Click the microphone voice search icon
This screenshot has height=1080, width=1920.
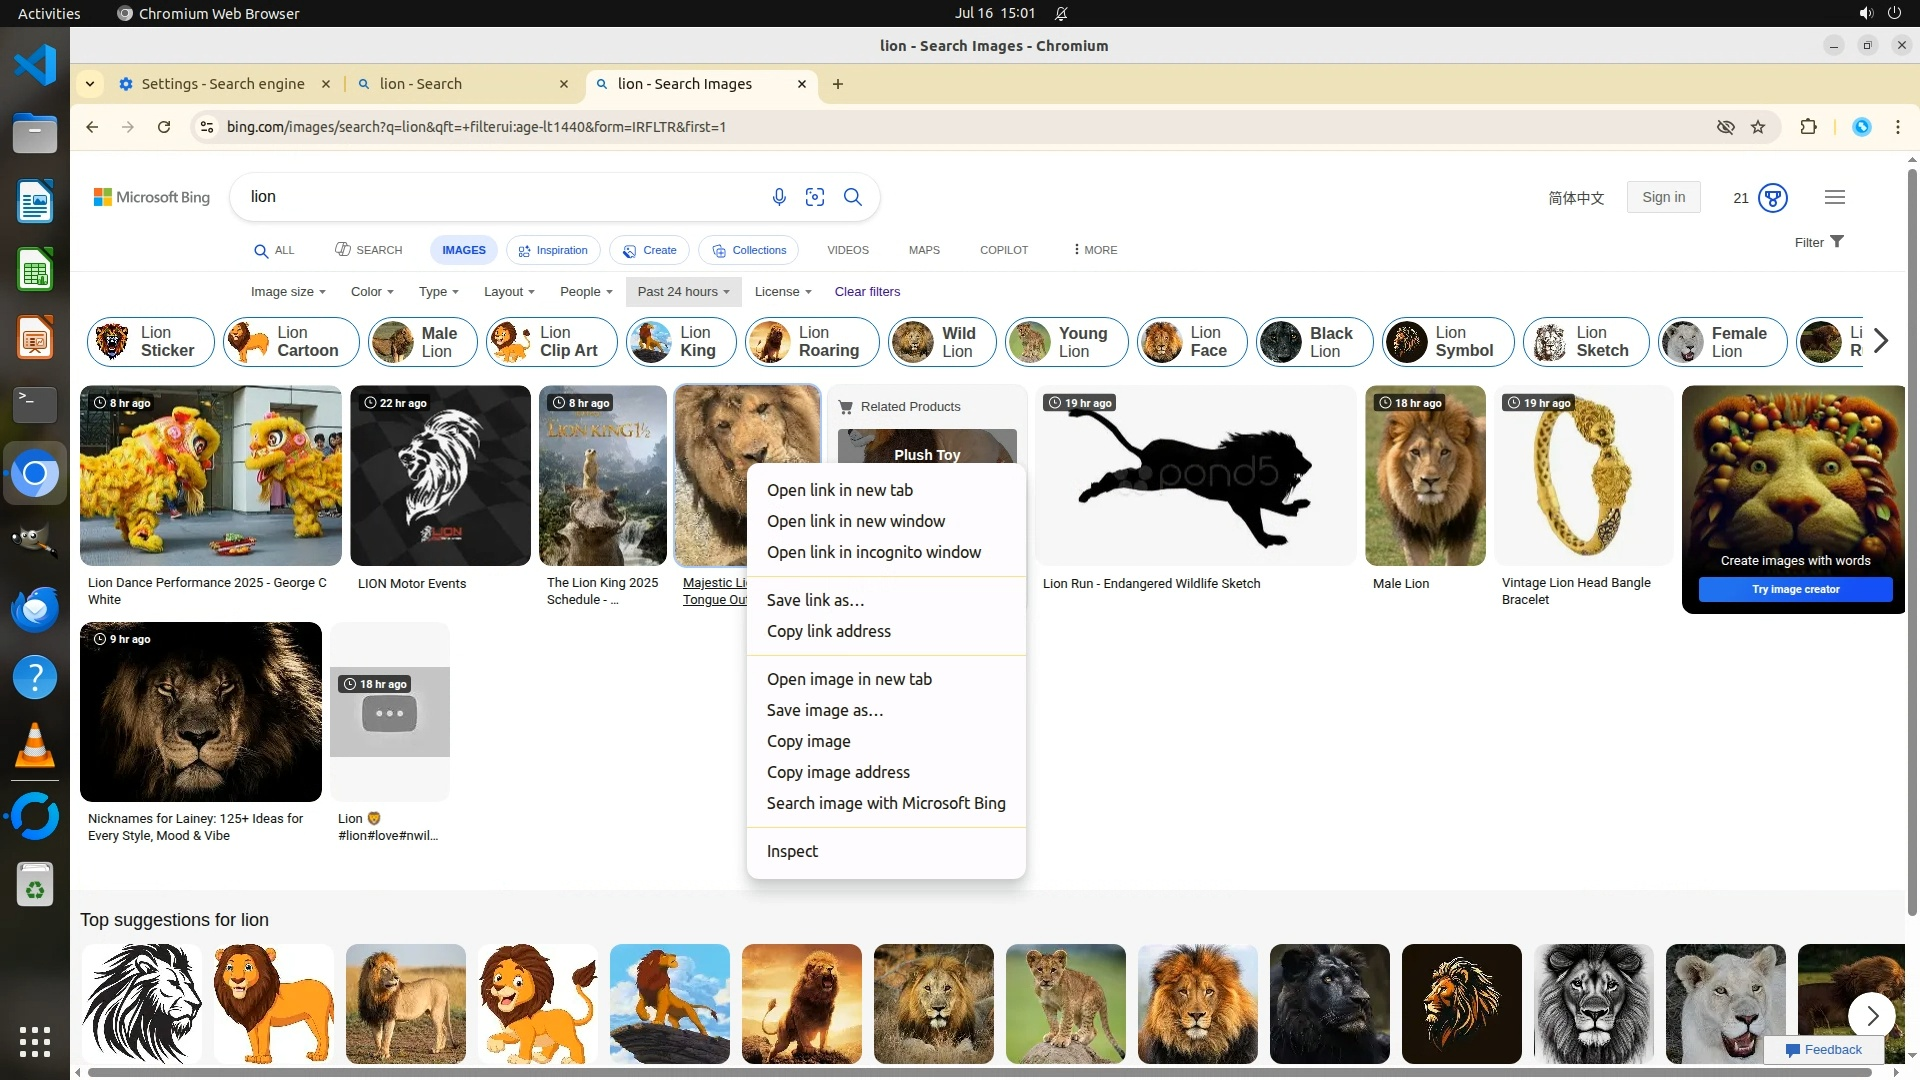tap(779, 197)
